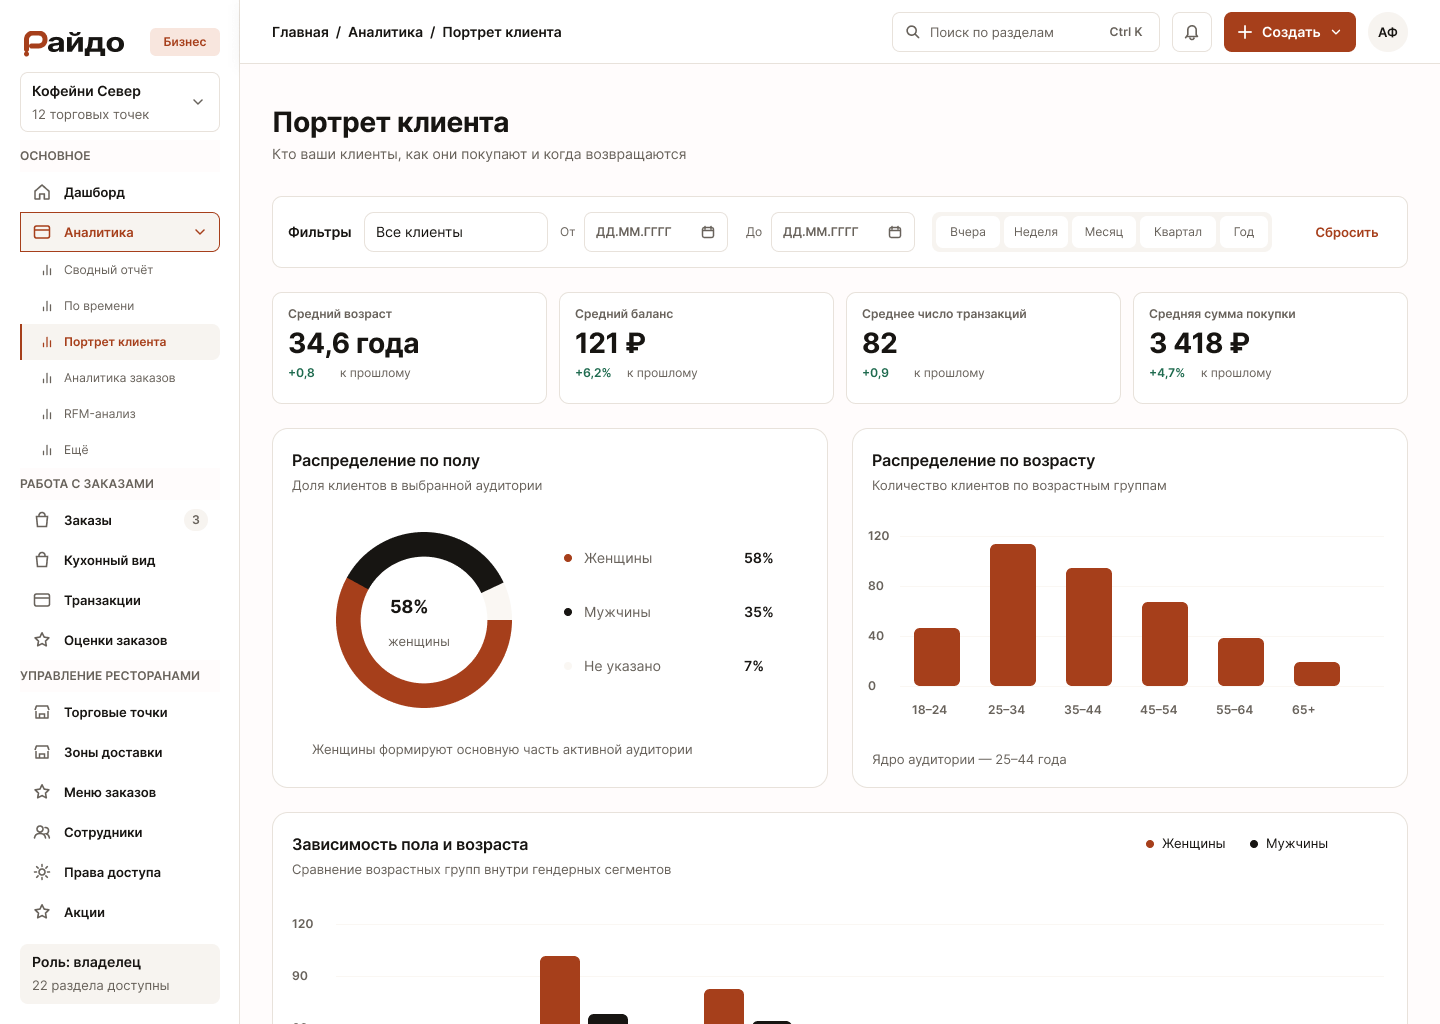Click Мужчины black legend dot in gender card
Screen dimensions: 1440x1024
(568, 612)
